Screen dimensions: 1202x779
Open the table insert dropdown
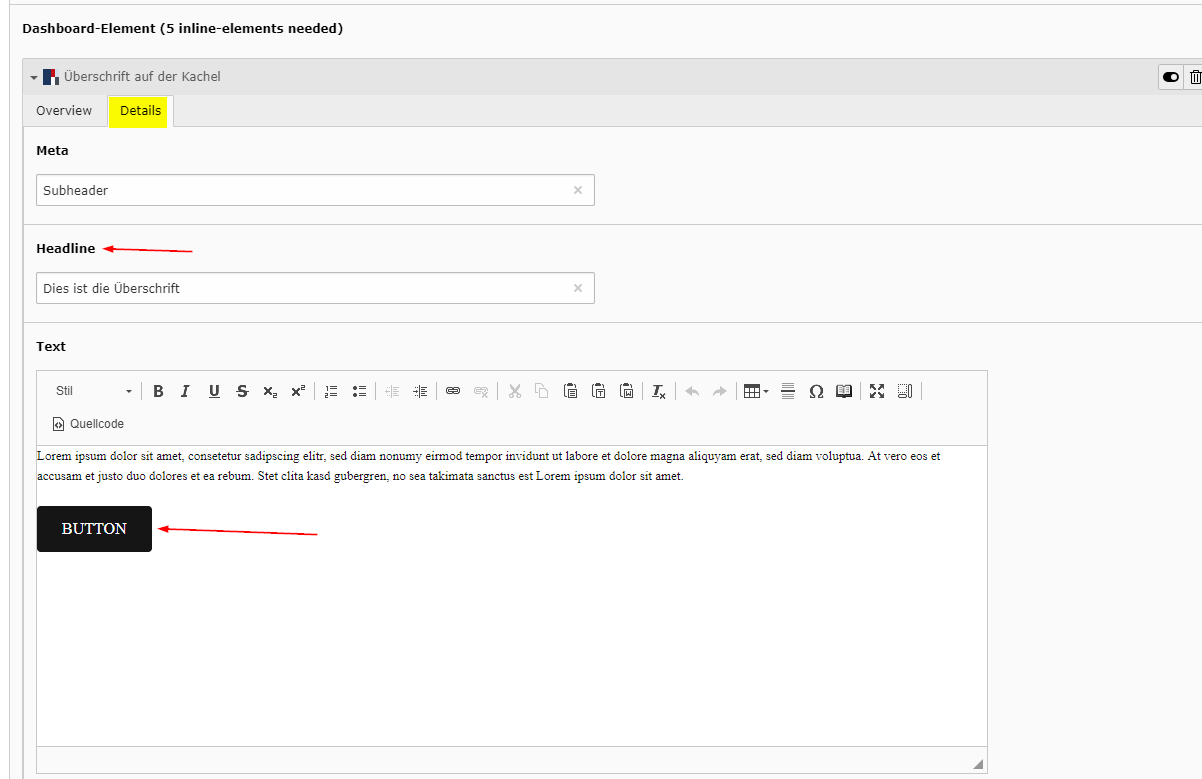(x=755, y=391)
